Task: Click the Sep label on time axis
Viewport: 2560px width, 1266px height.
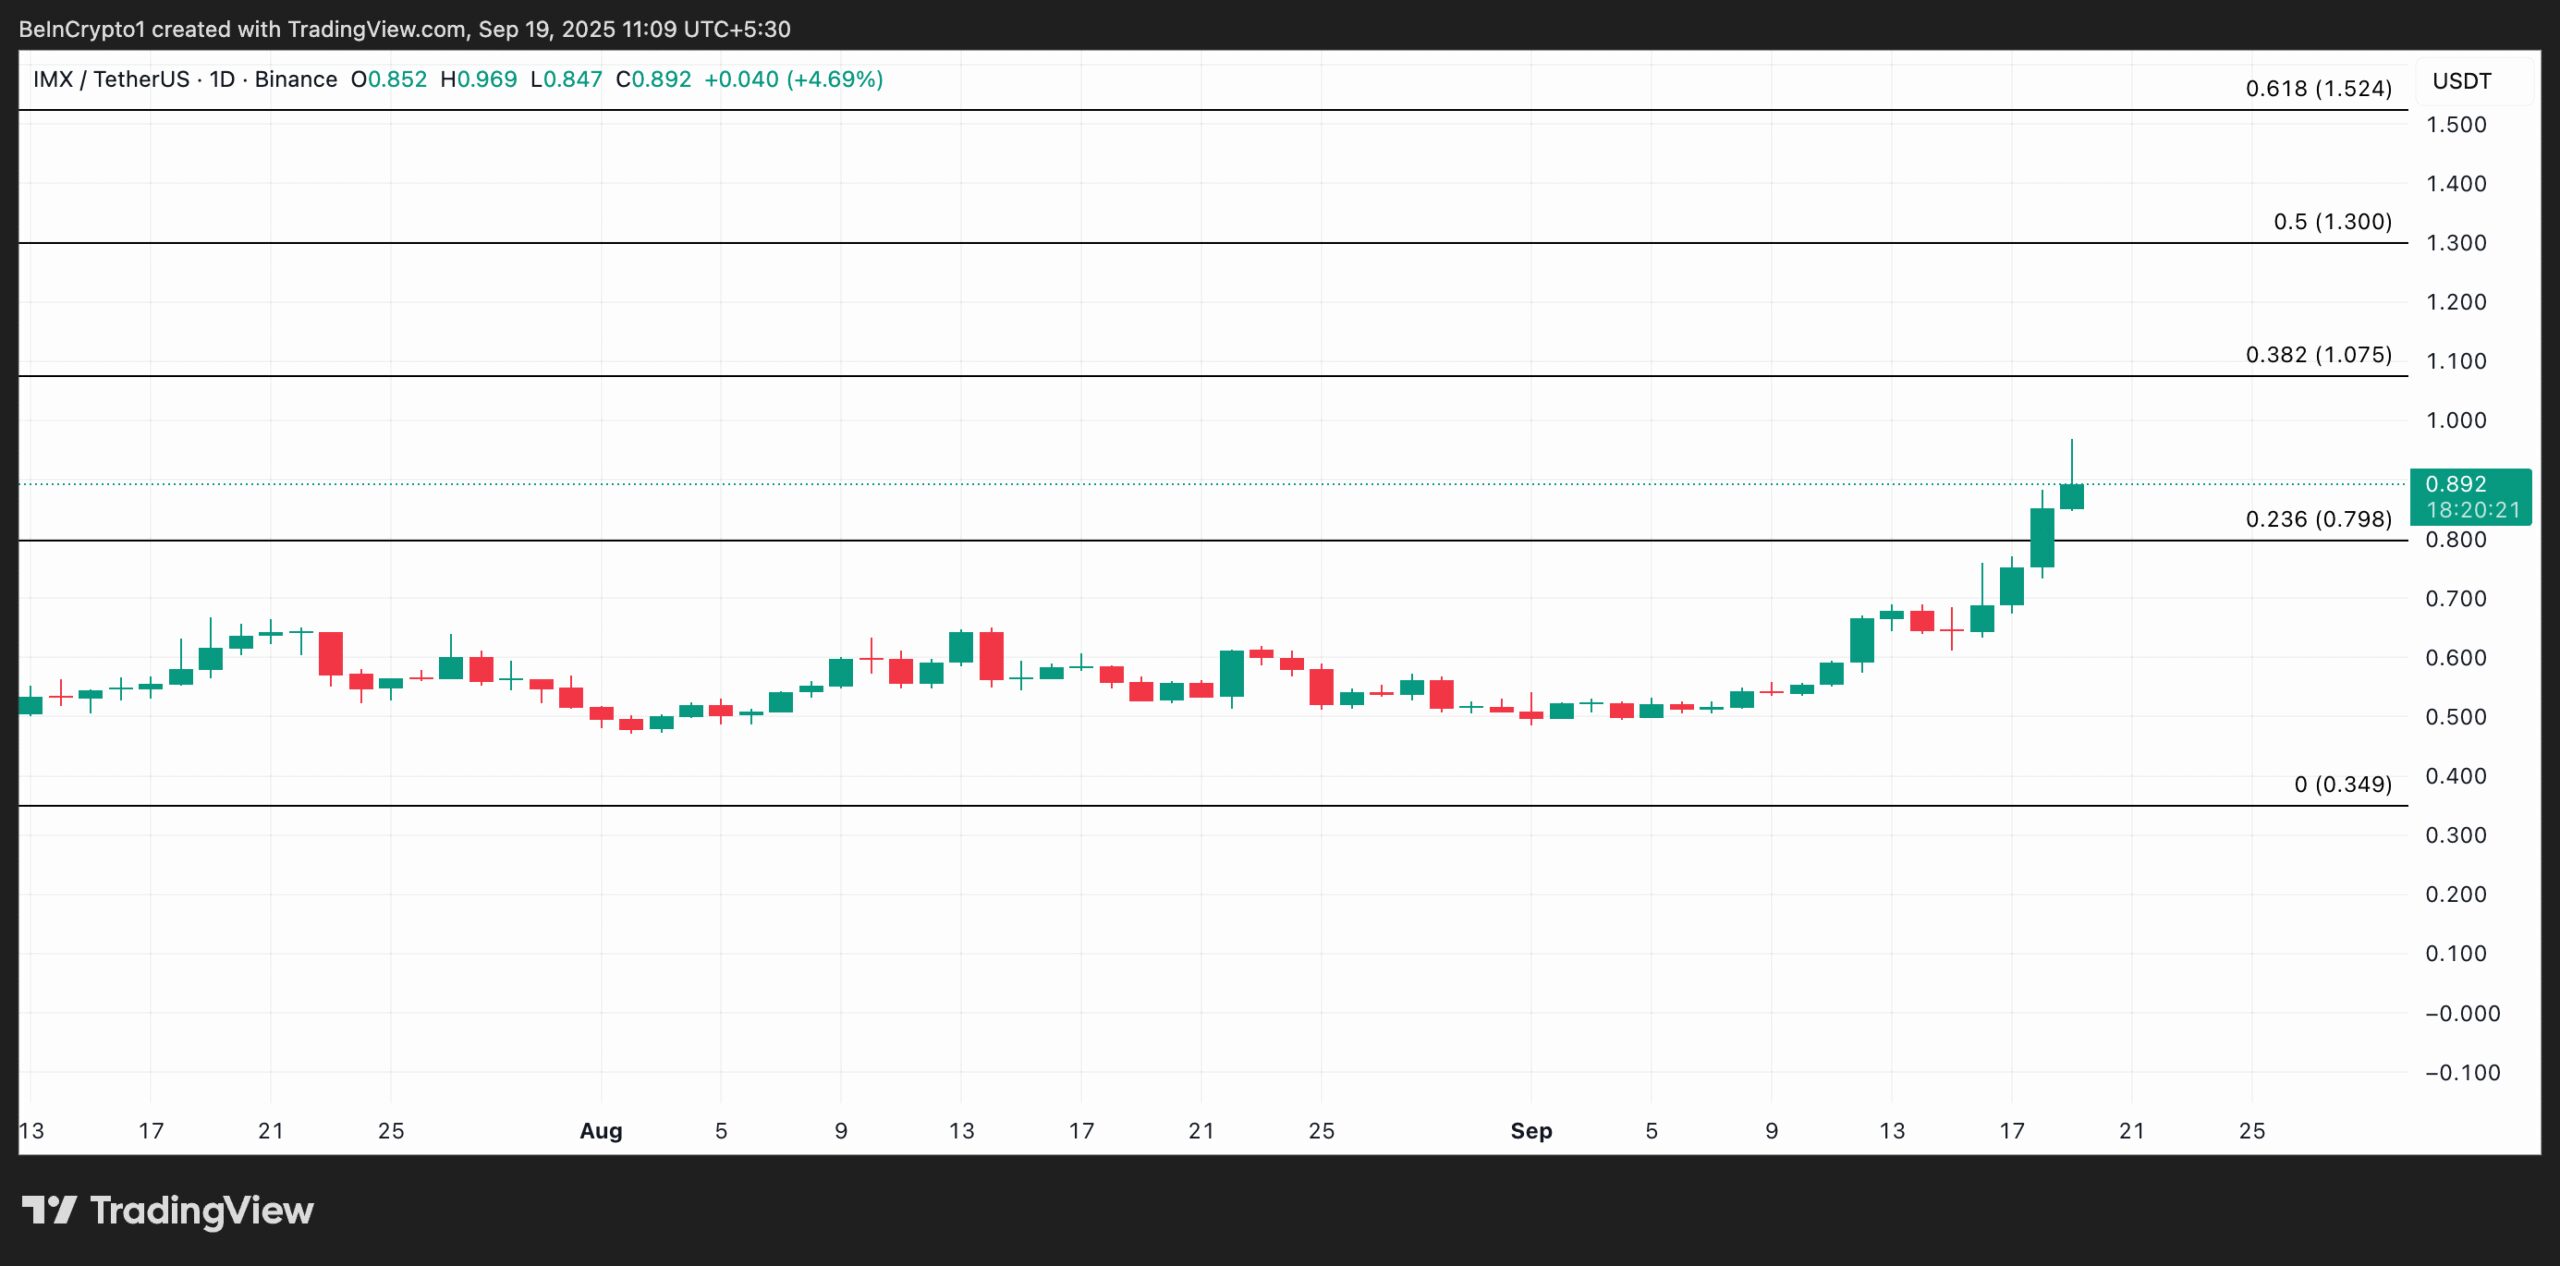Action: tap(1531, 1131)
